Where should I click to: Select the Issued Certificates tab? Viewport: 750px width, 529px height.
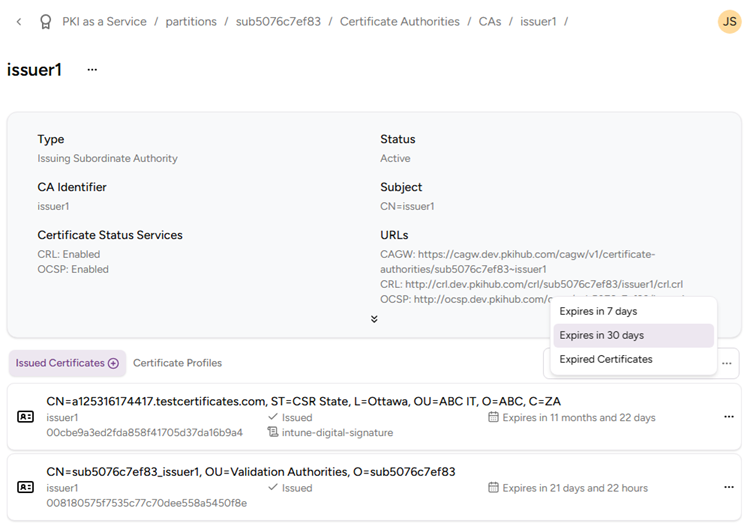pyautogui.click(x=60, y=363)
